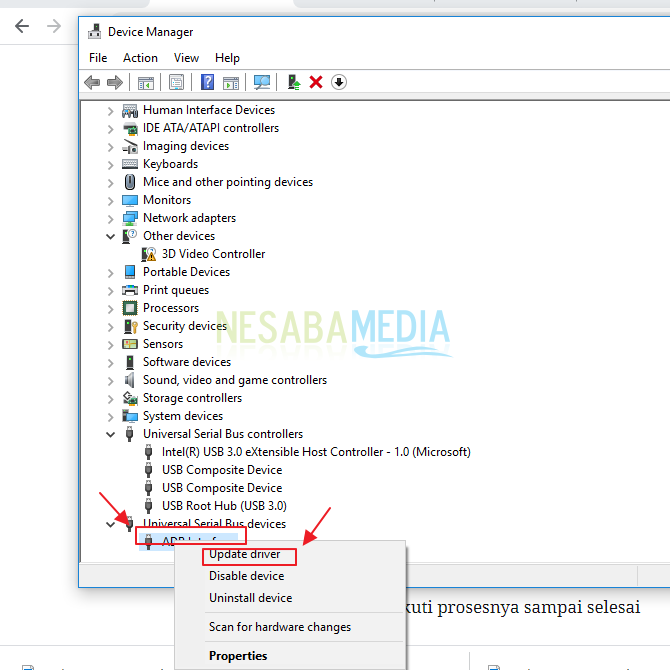Select the 3D Video Controller device
Viewport: 670px width, 670px height.
213,254
